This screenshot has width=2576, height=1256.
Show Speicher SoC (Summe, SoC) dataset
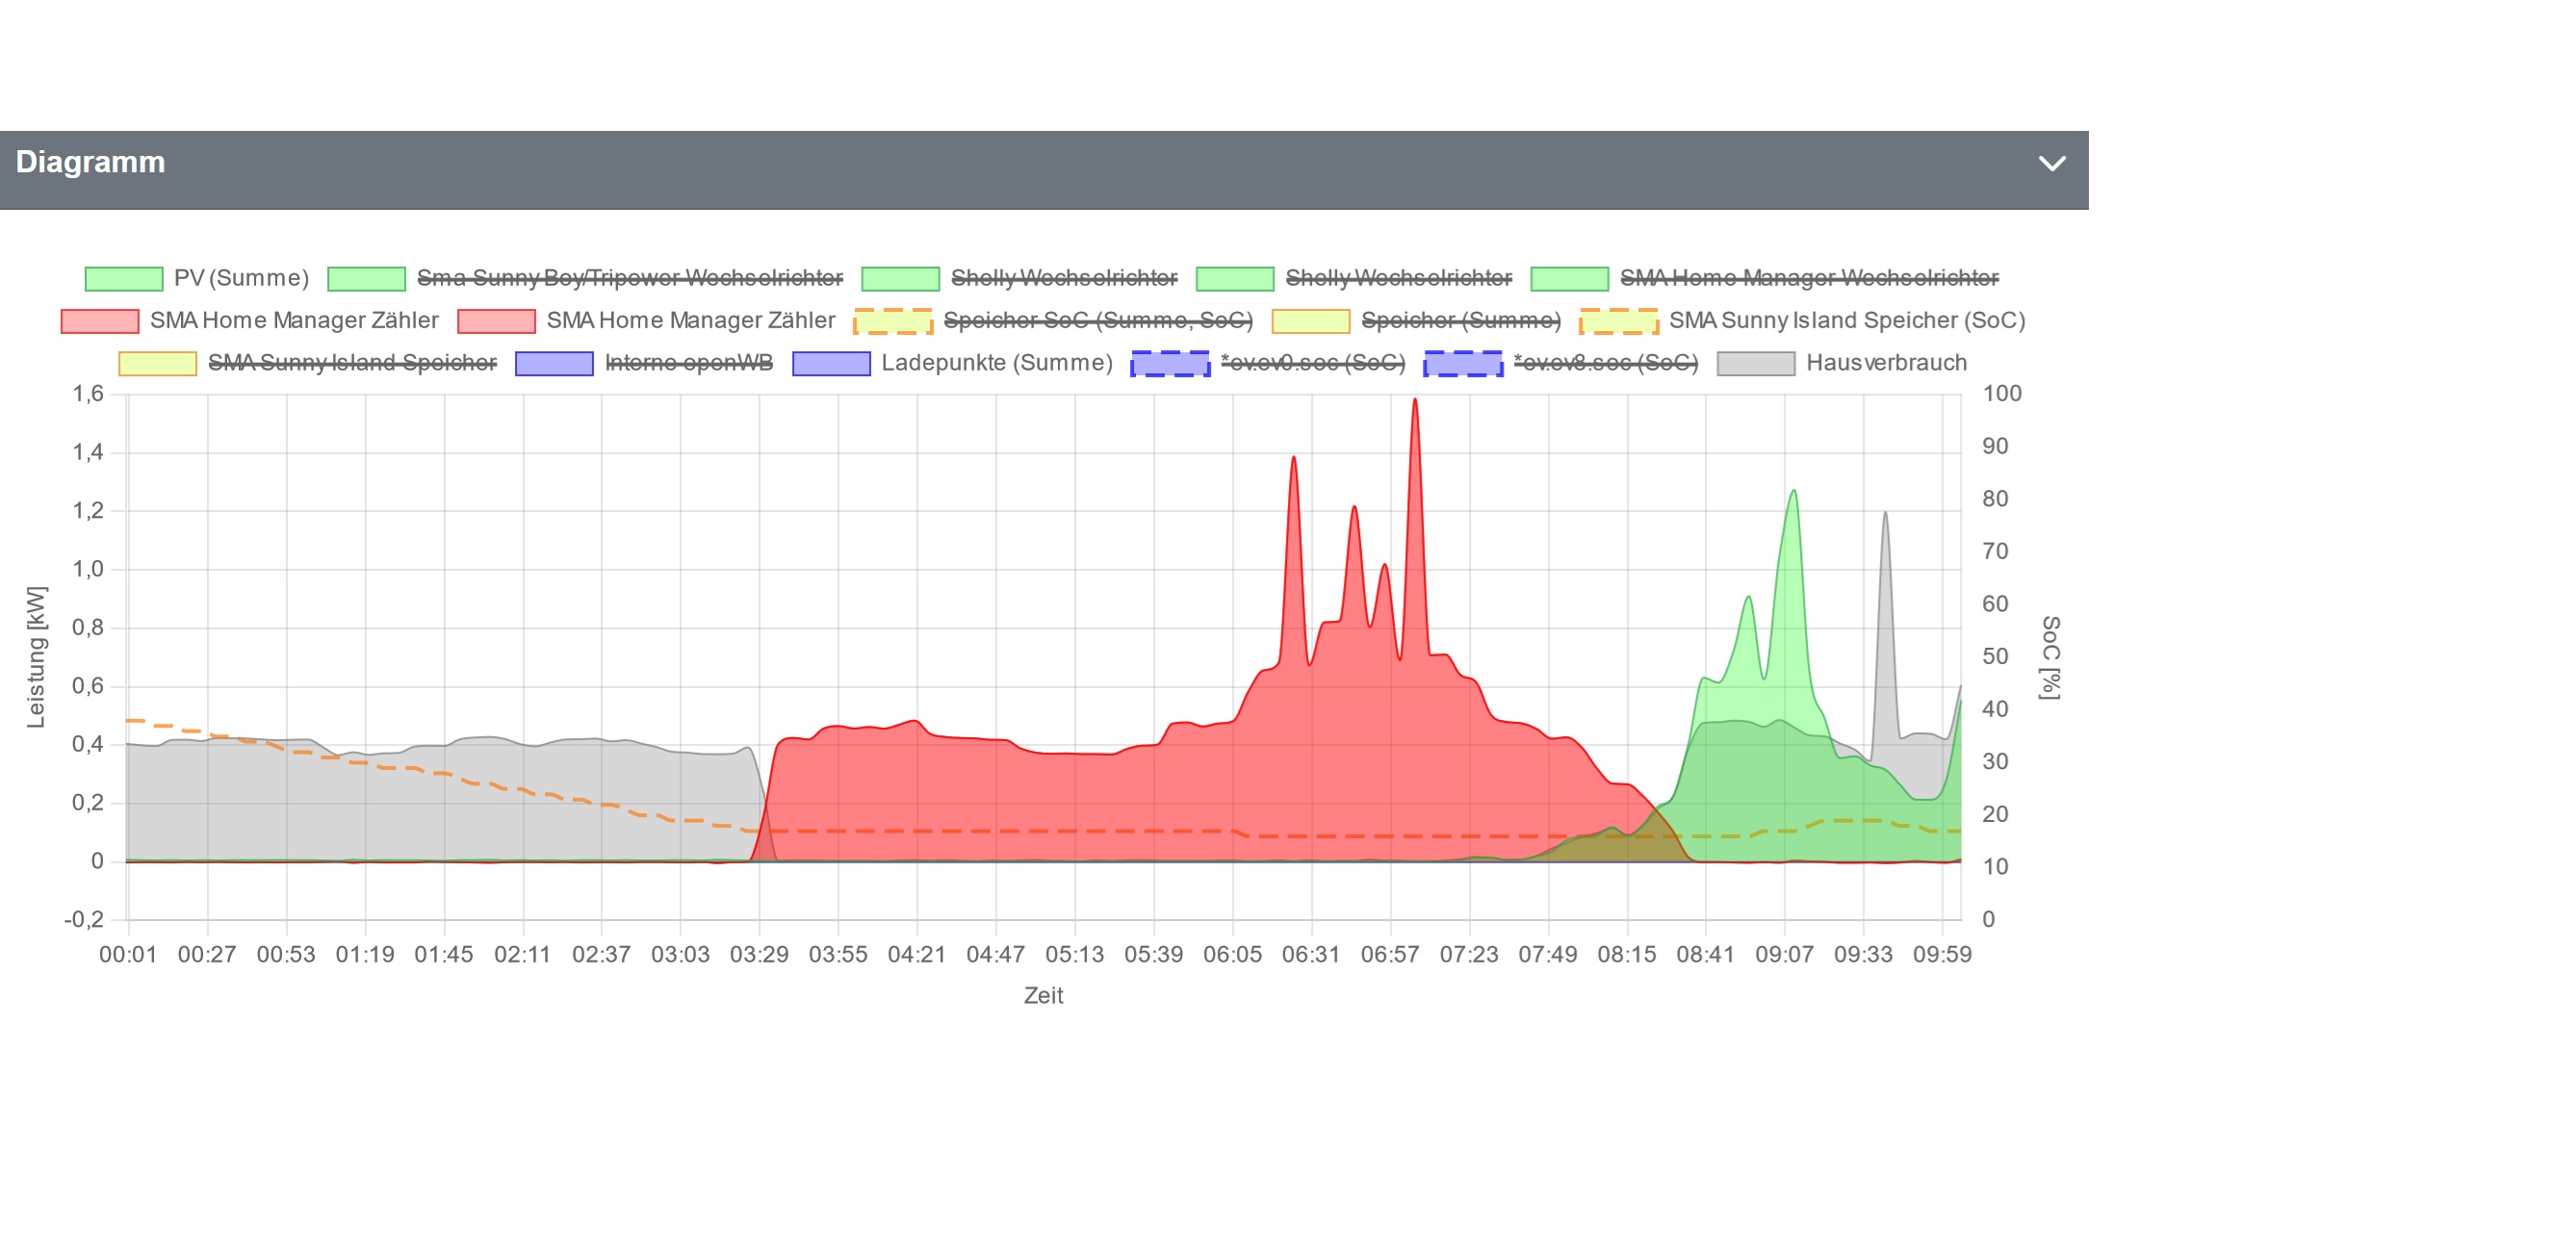pos(1097,320)
